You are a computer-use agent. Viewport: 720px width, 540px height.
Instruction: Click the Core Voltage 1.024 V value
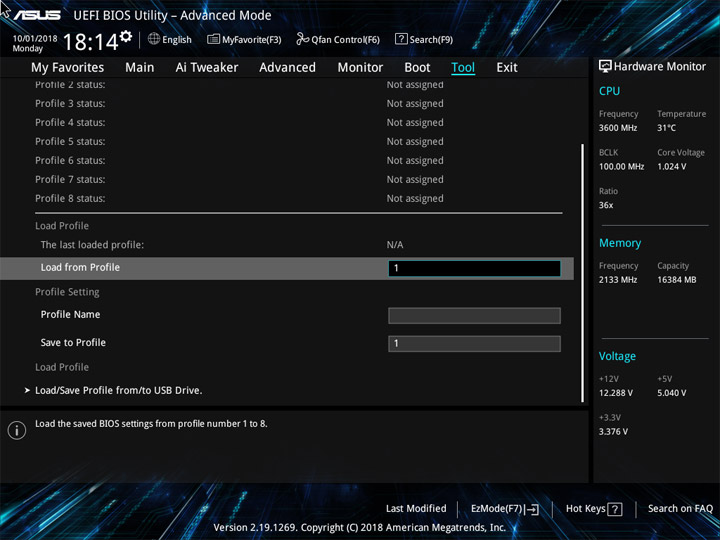[672, 166]
